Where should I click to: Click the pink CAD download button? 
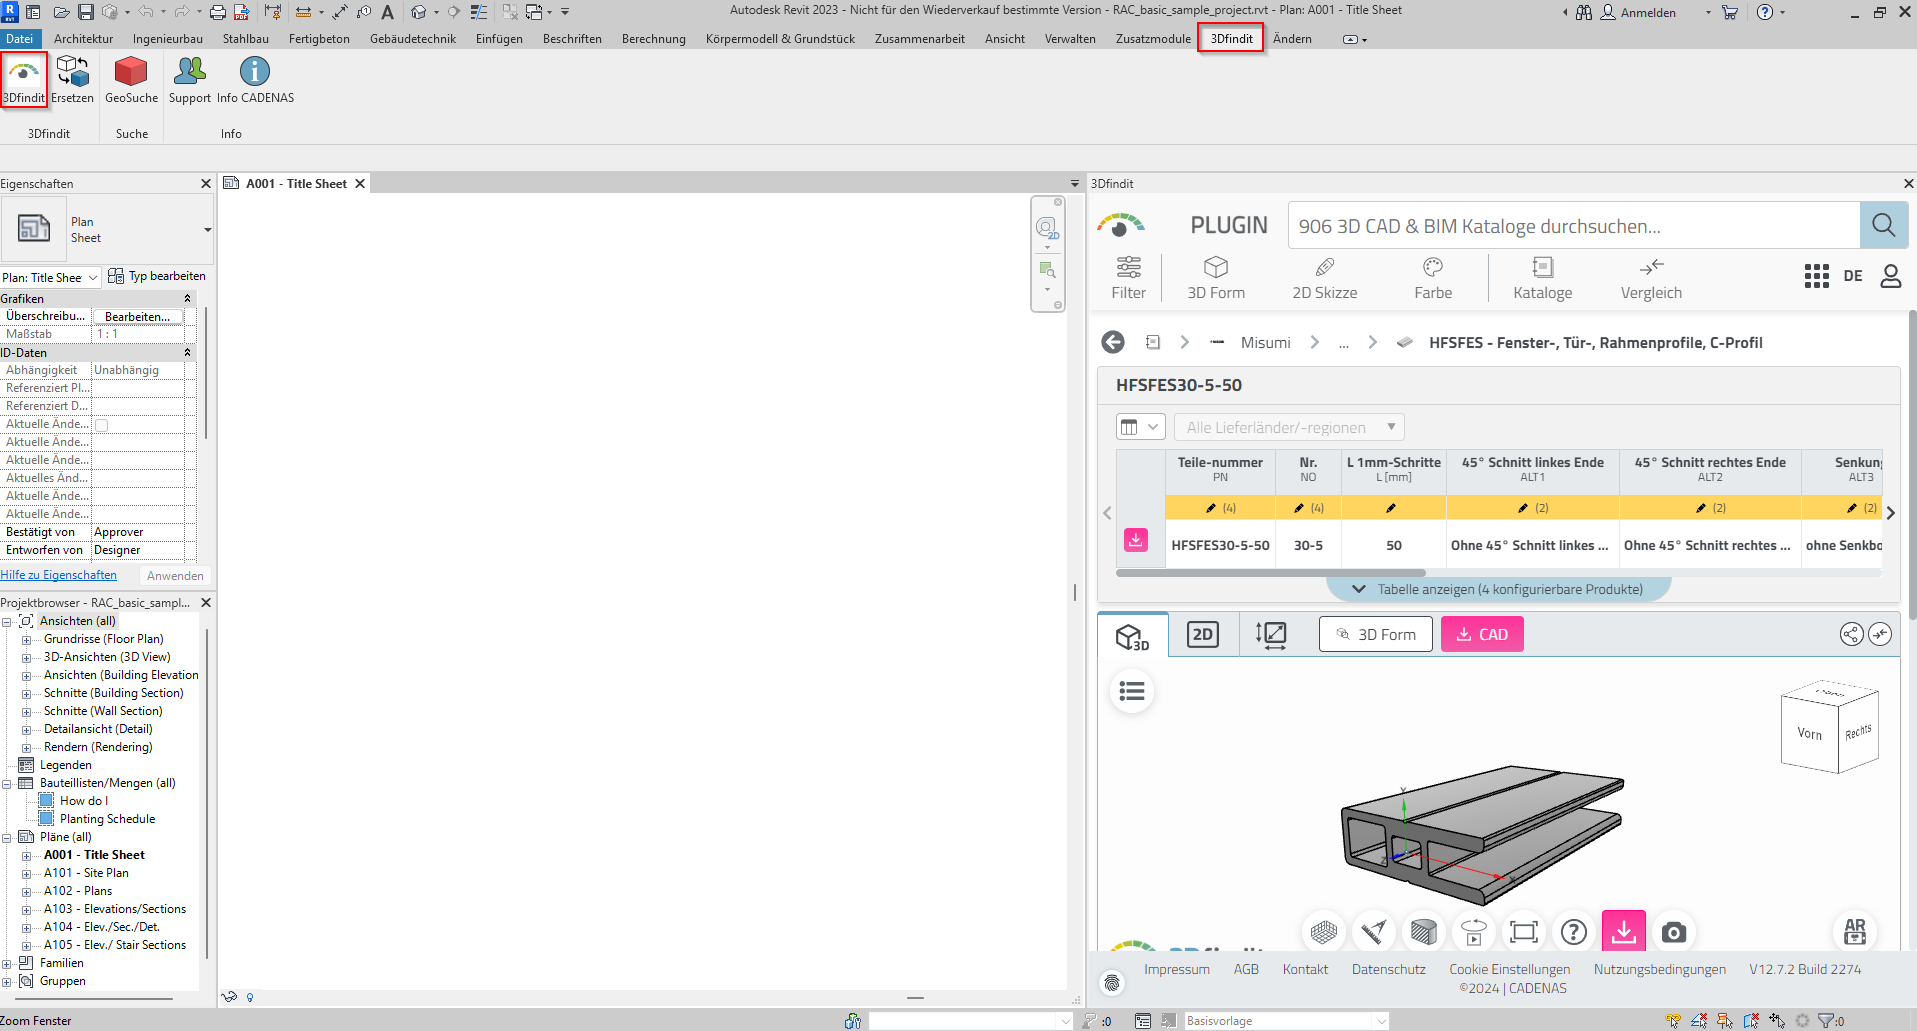[1481, 634]
